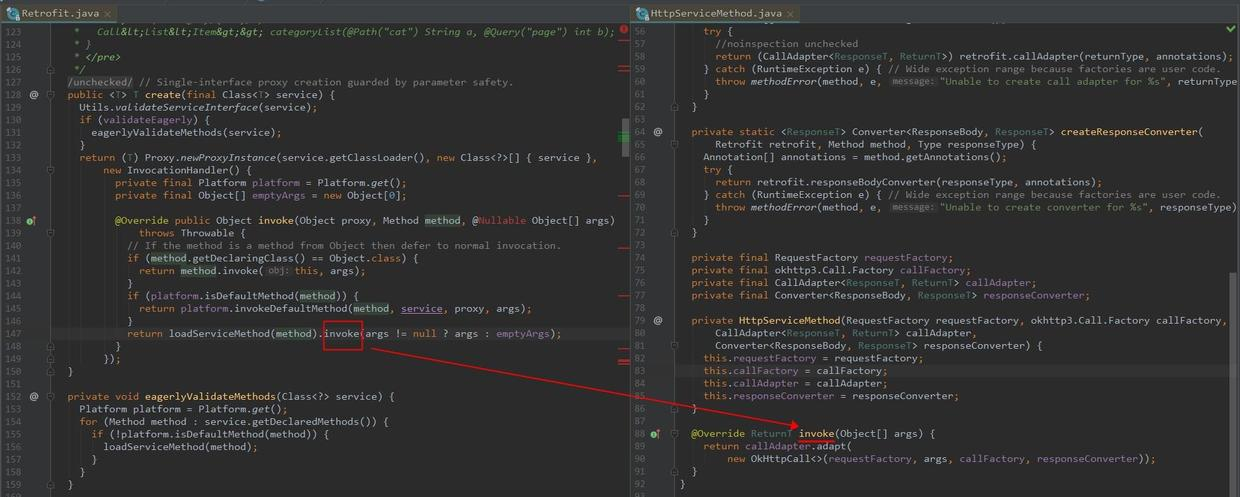Click the Java class icon on Retrofit.java tab
The height and width of the screenshot is (497, 1240).
pyautogui.click(x=14, y=14)
